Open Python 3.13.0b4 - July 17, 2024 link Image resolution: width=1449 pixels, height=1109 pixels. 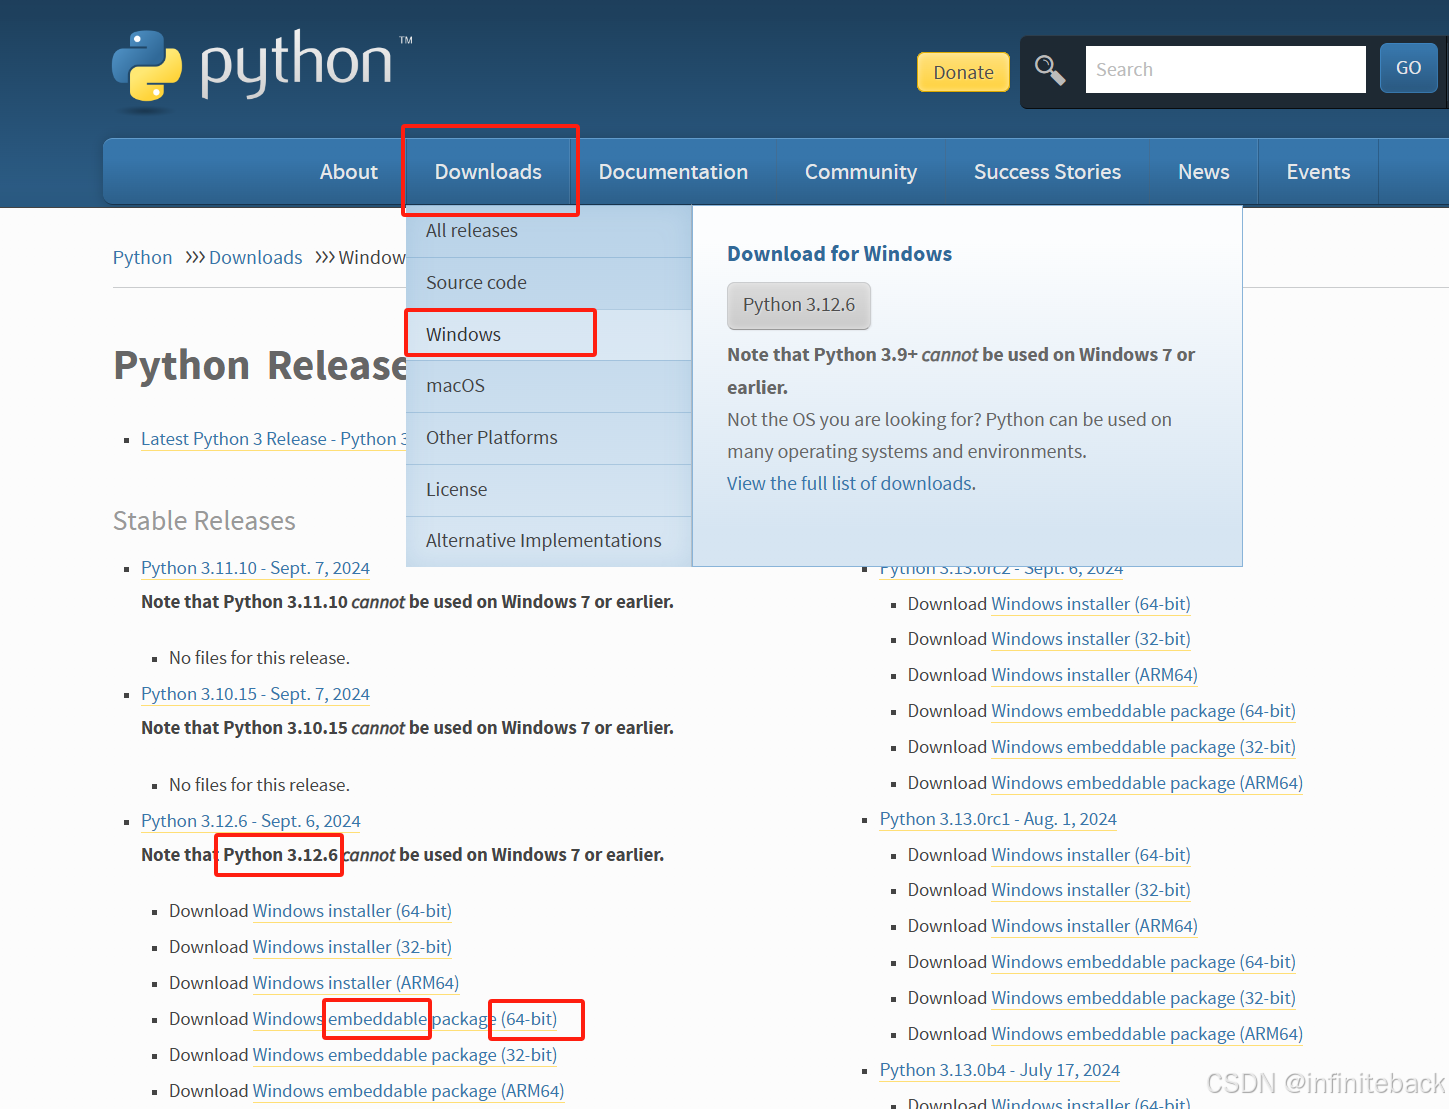[1000, 1070]
